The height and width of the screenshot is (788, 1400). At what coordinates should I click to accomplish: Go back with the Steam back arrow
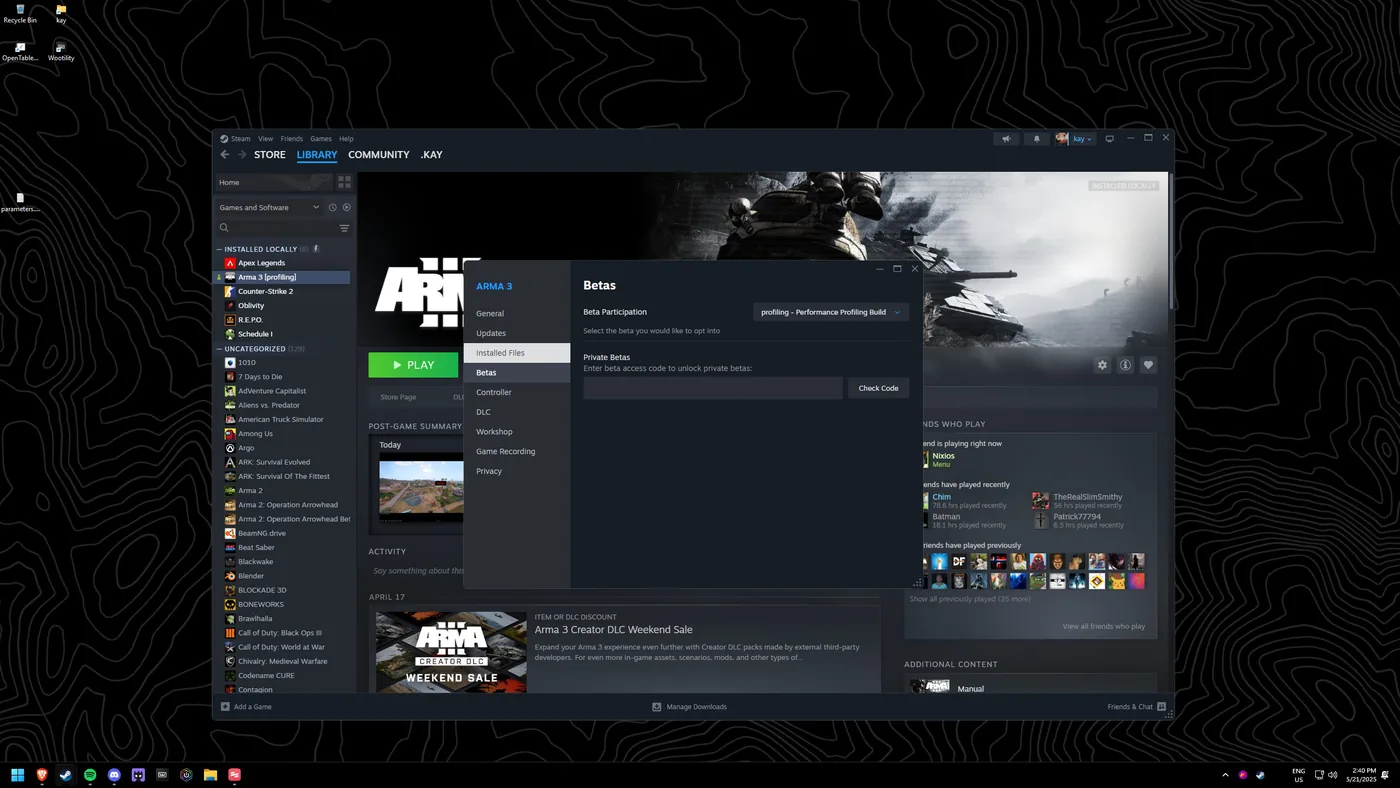(225, 155)
